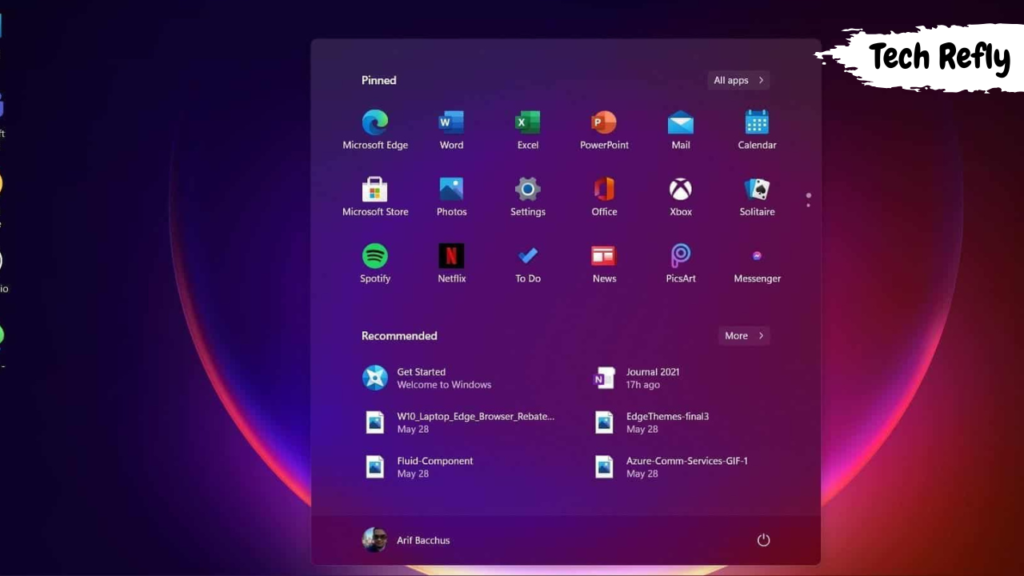Expand More recommended items
Image resolution: width=1024 pixels, height=576 pixels.
[x=743, y=336]
